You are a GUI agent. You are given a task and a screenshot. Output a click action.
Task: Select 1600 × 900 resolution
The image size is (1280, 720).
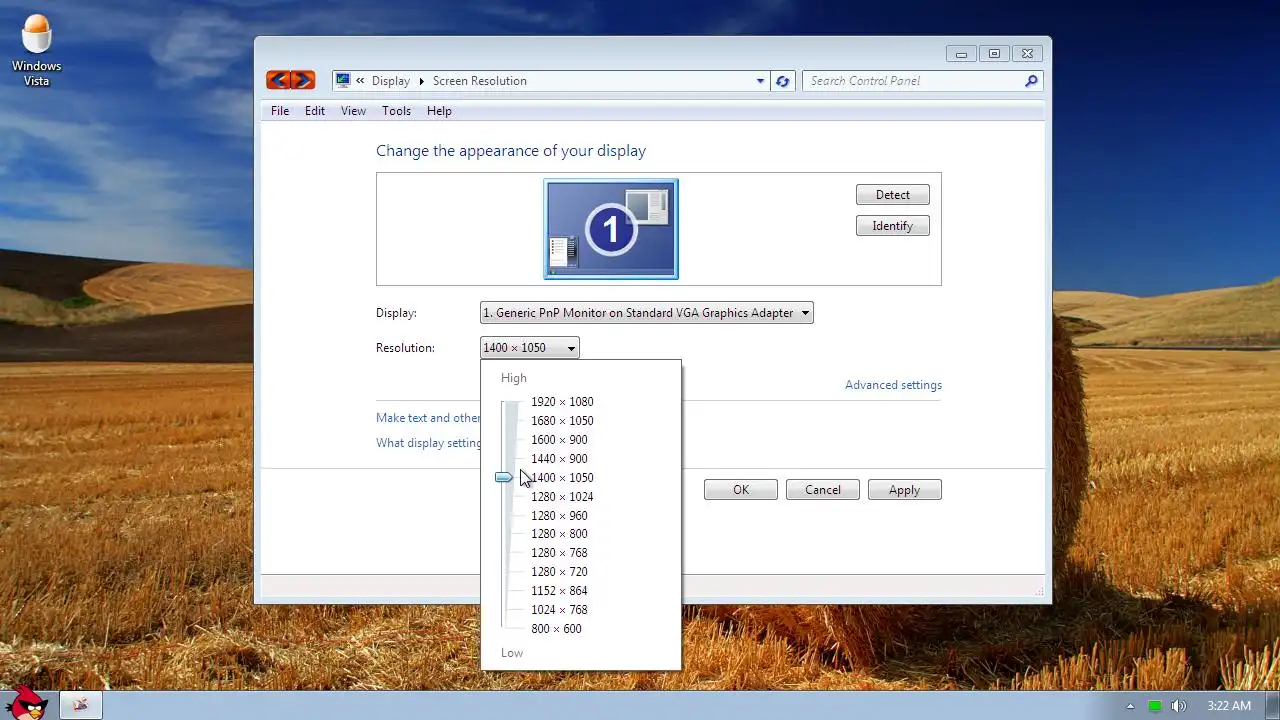coord(559,440)
